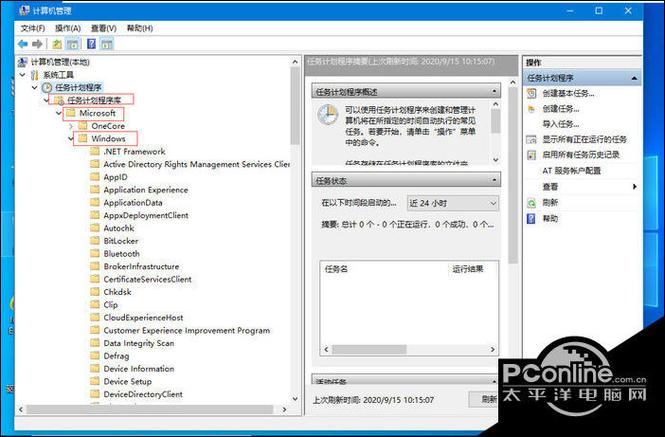Select Application Experience folder
This screenshot has width=665, height=437.
point(146,190)
